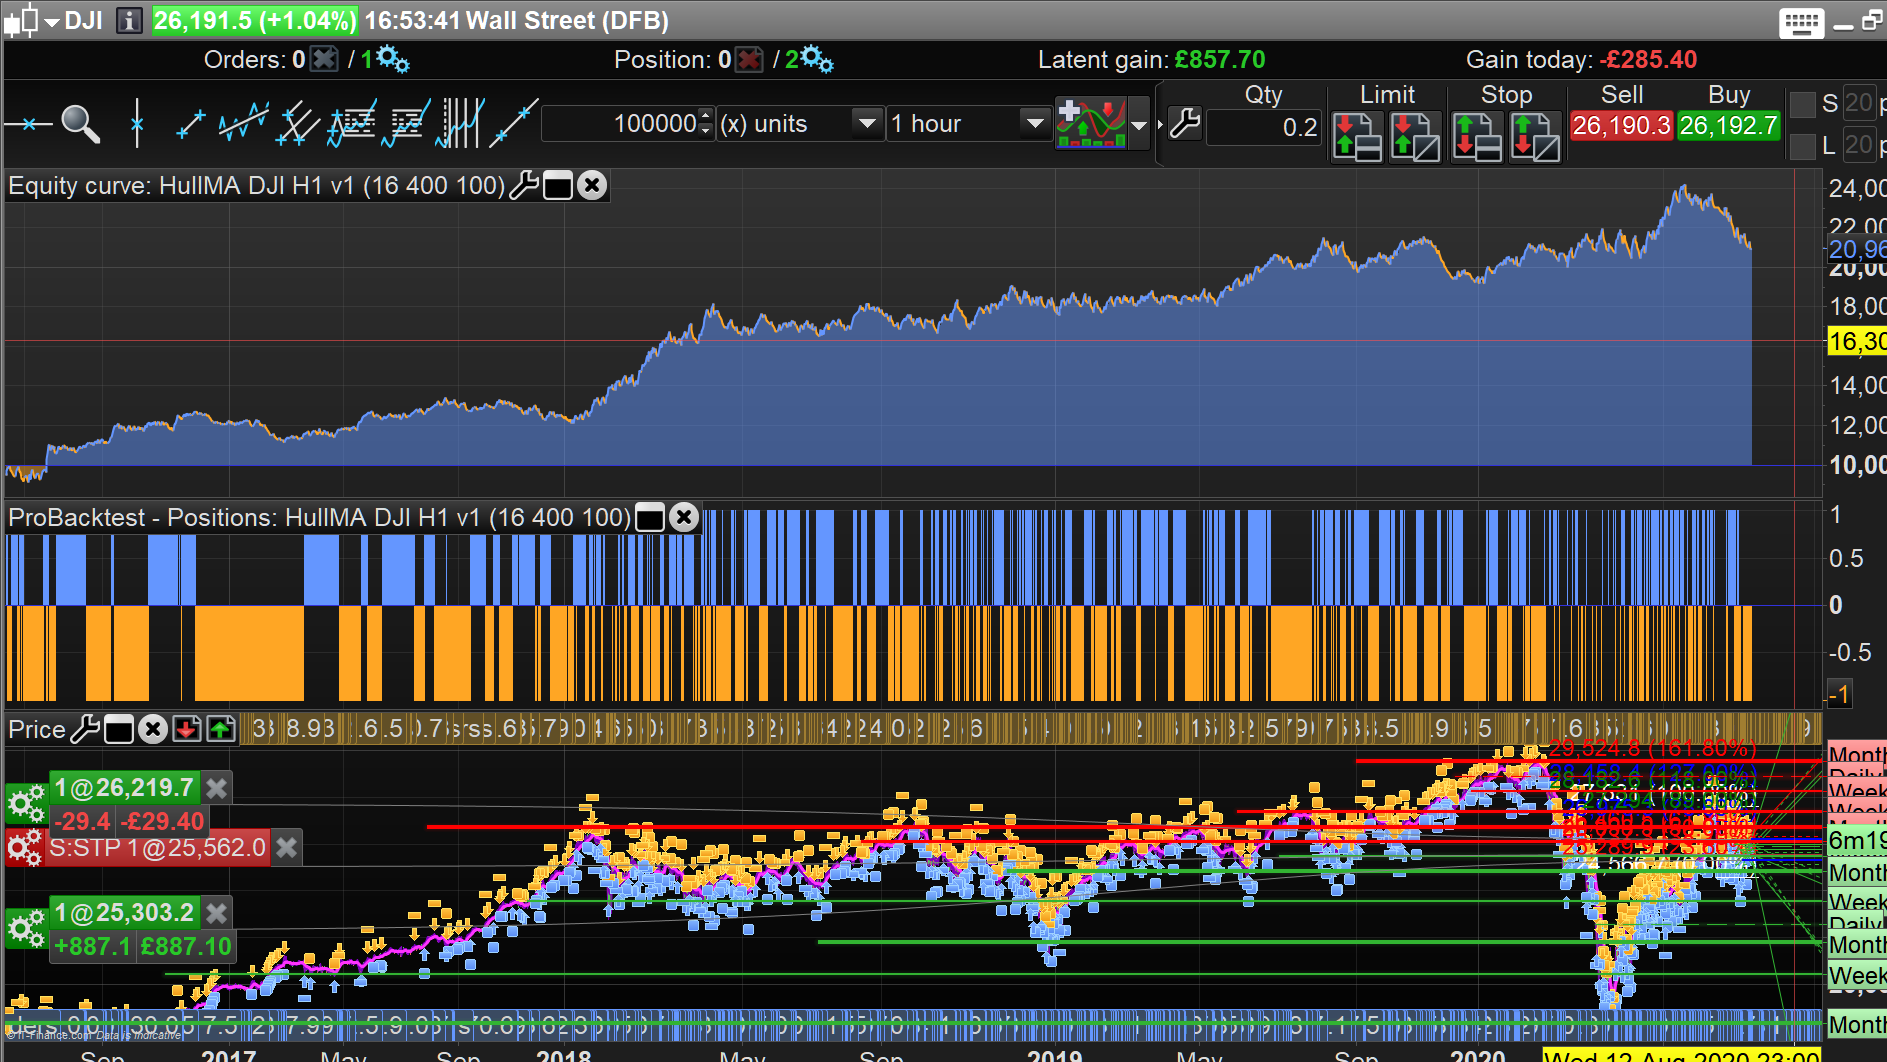Viewport: 1887px width, 1062px height.
Task: Select the horizontal line drawing tool
Action: [x=28, y=124]
